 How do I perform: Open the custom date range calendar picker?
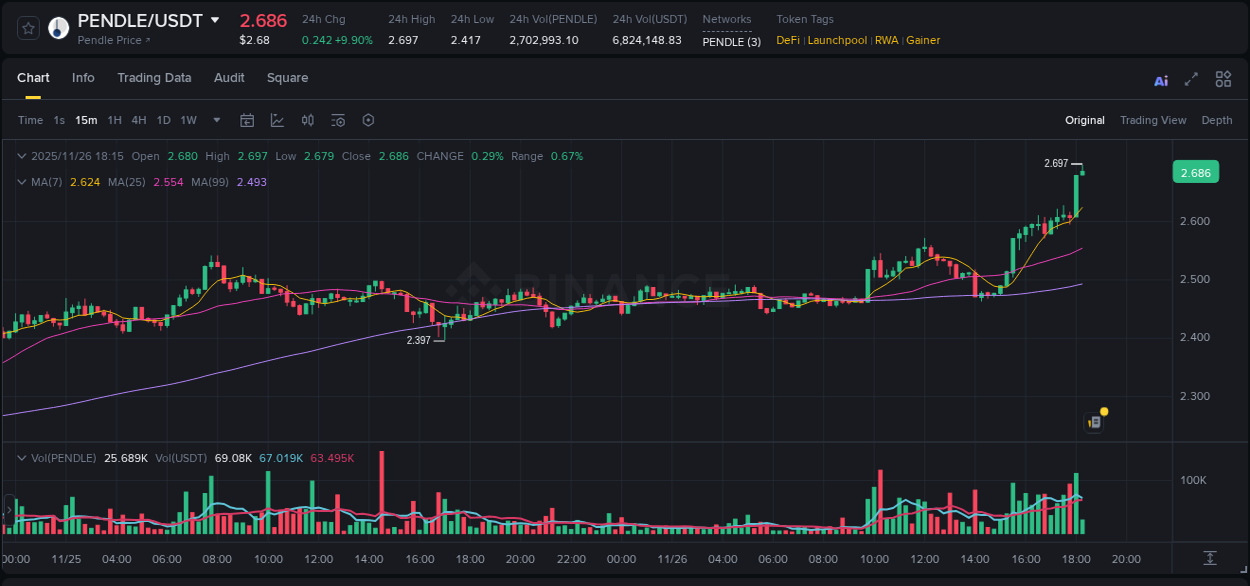click(247, 119)
